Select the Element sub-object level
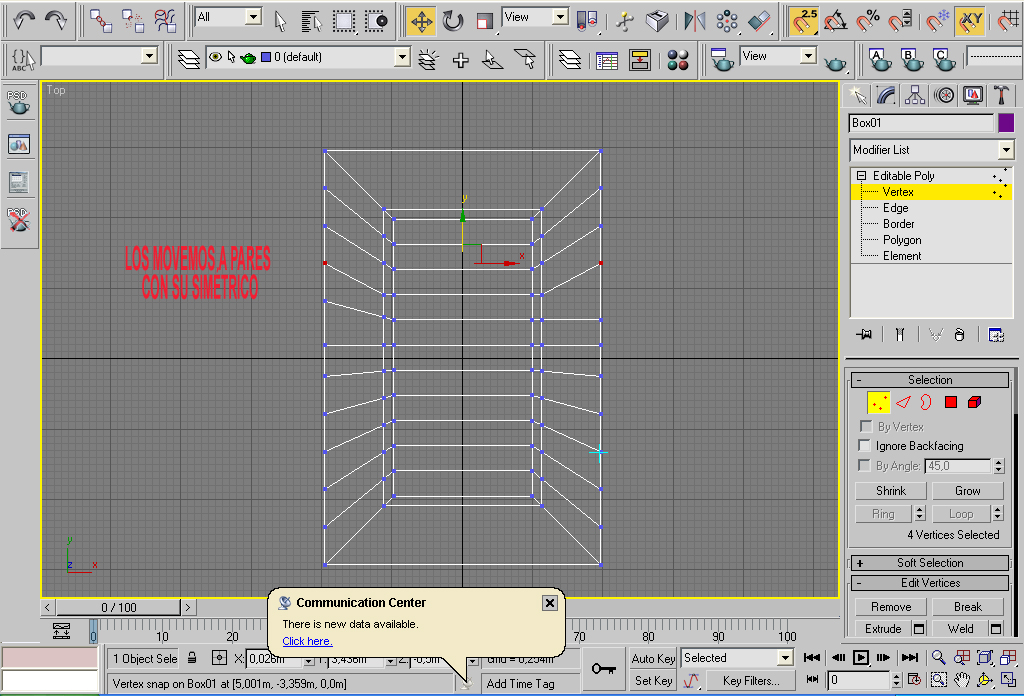The width and height of the screenshot is (1024, 696). click(x=901, y=256)
